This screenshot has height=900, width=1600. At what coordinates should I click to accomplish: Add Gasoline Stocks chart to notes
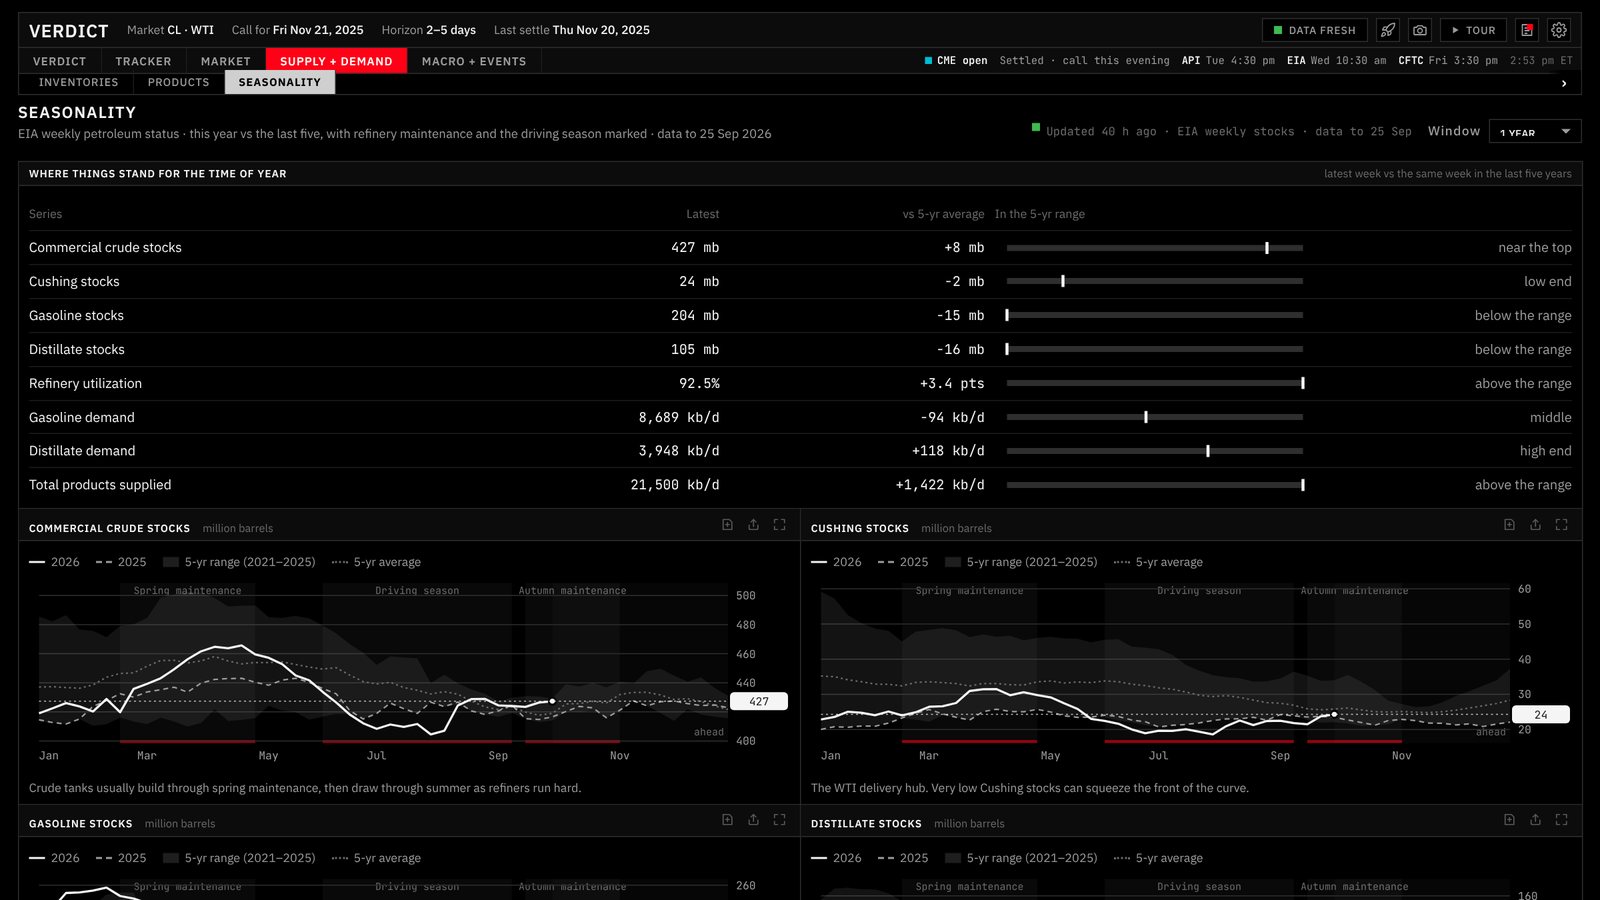point(727,819)
